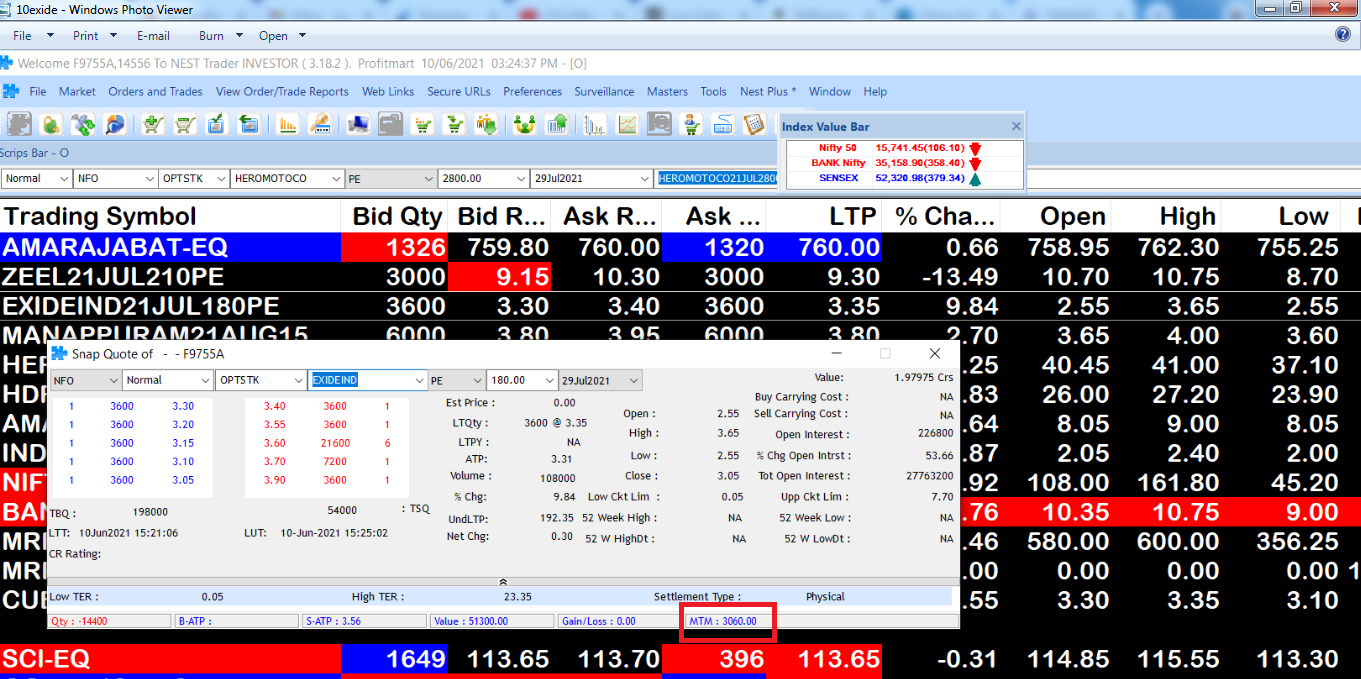Collapse the Snap Quote double-chevron expander

[503, 581]
